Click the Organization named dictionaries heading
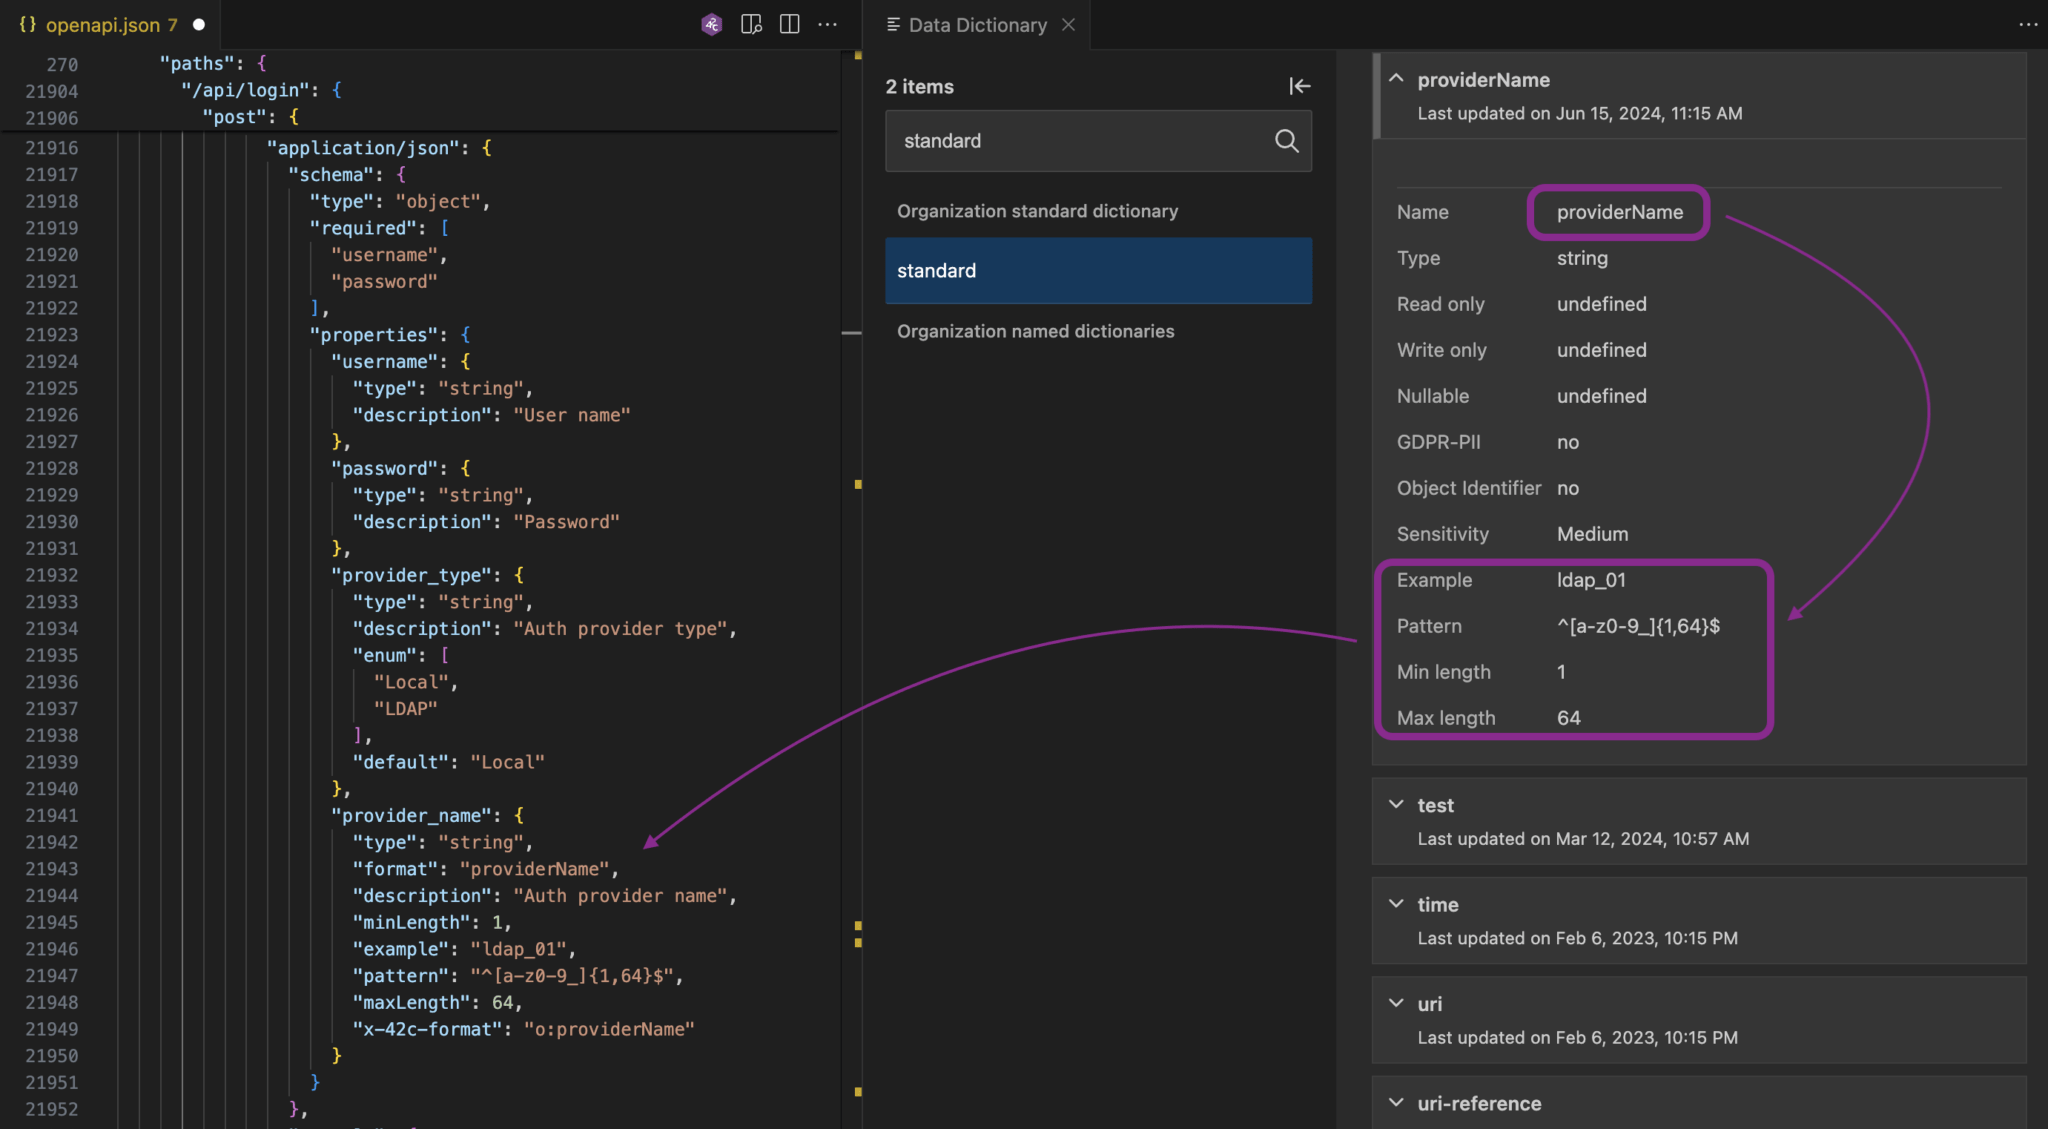 1036,331
